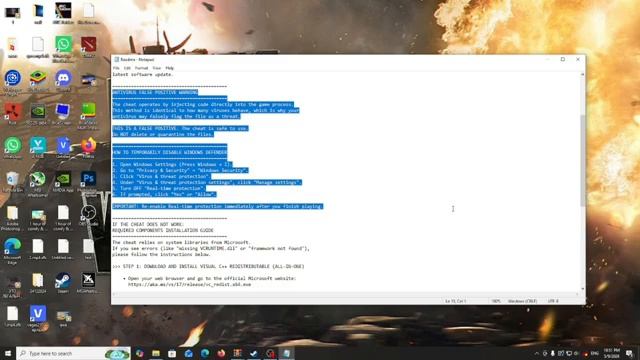The width and height of the screenshot is (640, 360).
Task: Open the Edit menu in Notepad
Action: [x=127, y=68]
